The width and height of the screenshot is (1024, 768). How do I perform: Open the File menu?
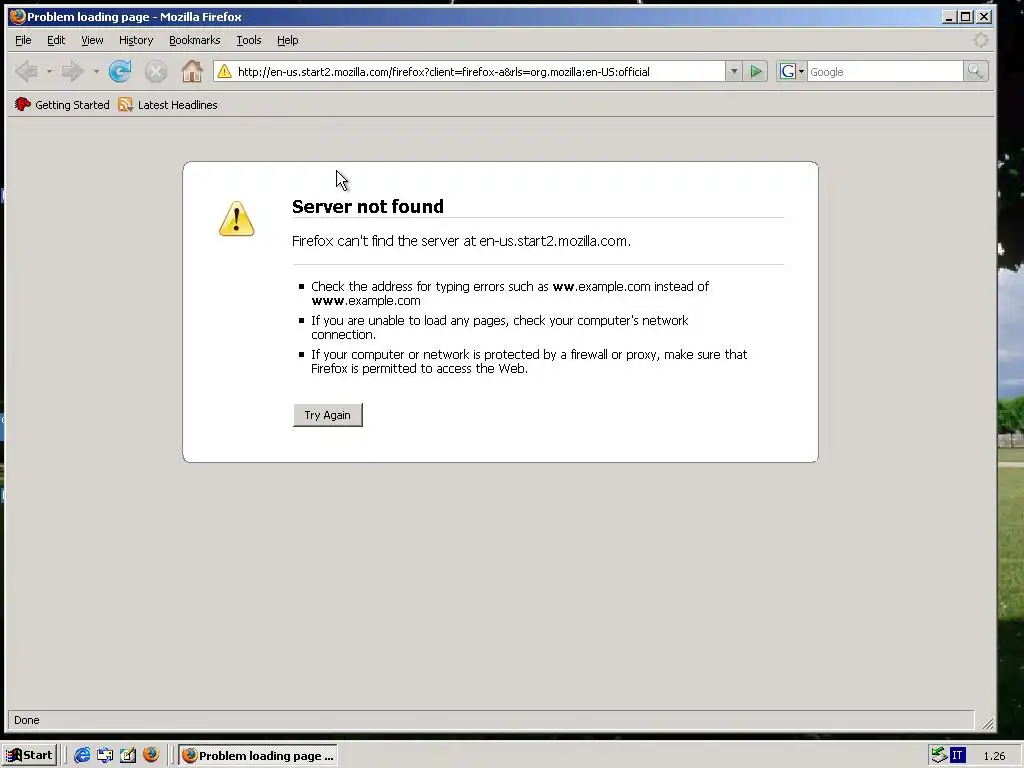tap(23, 40)
